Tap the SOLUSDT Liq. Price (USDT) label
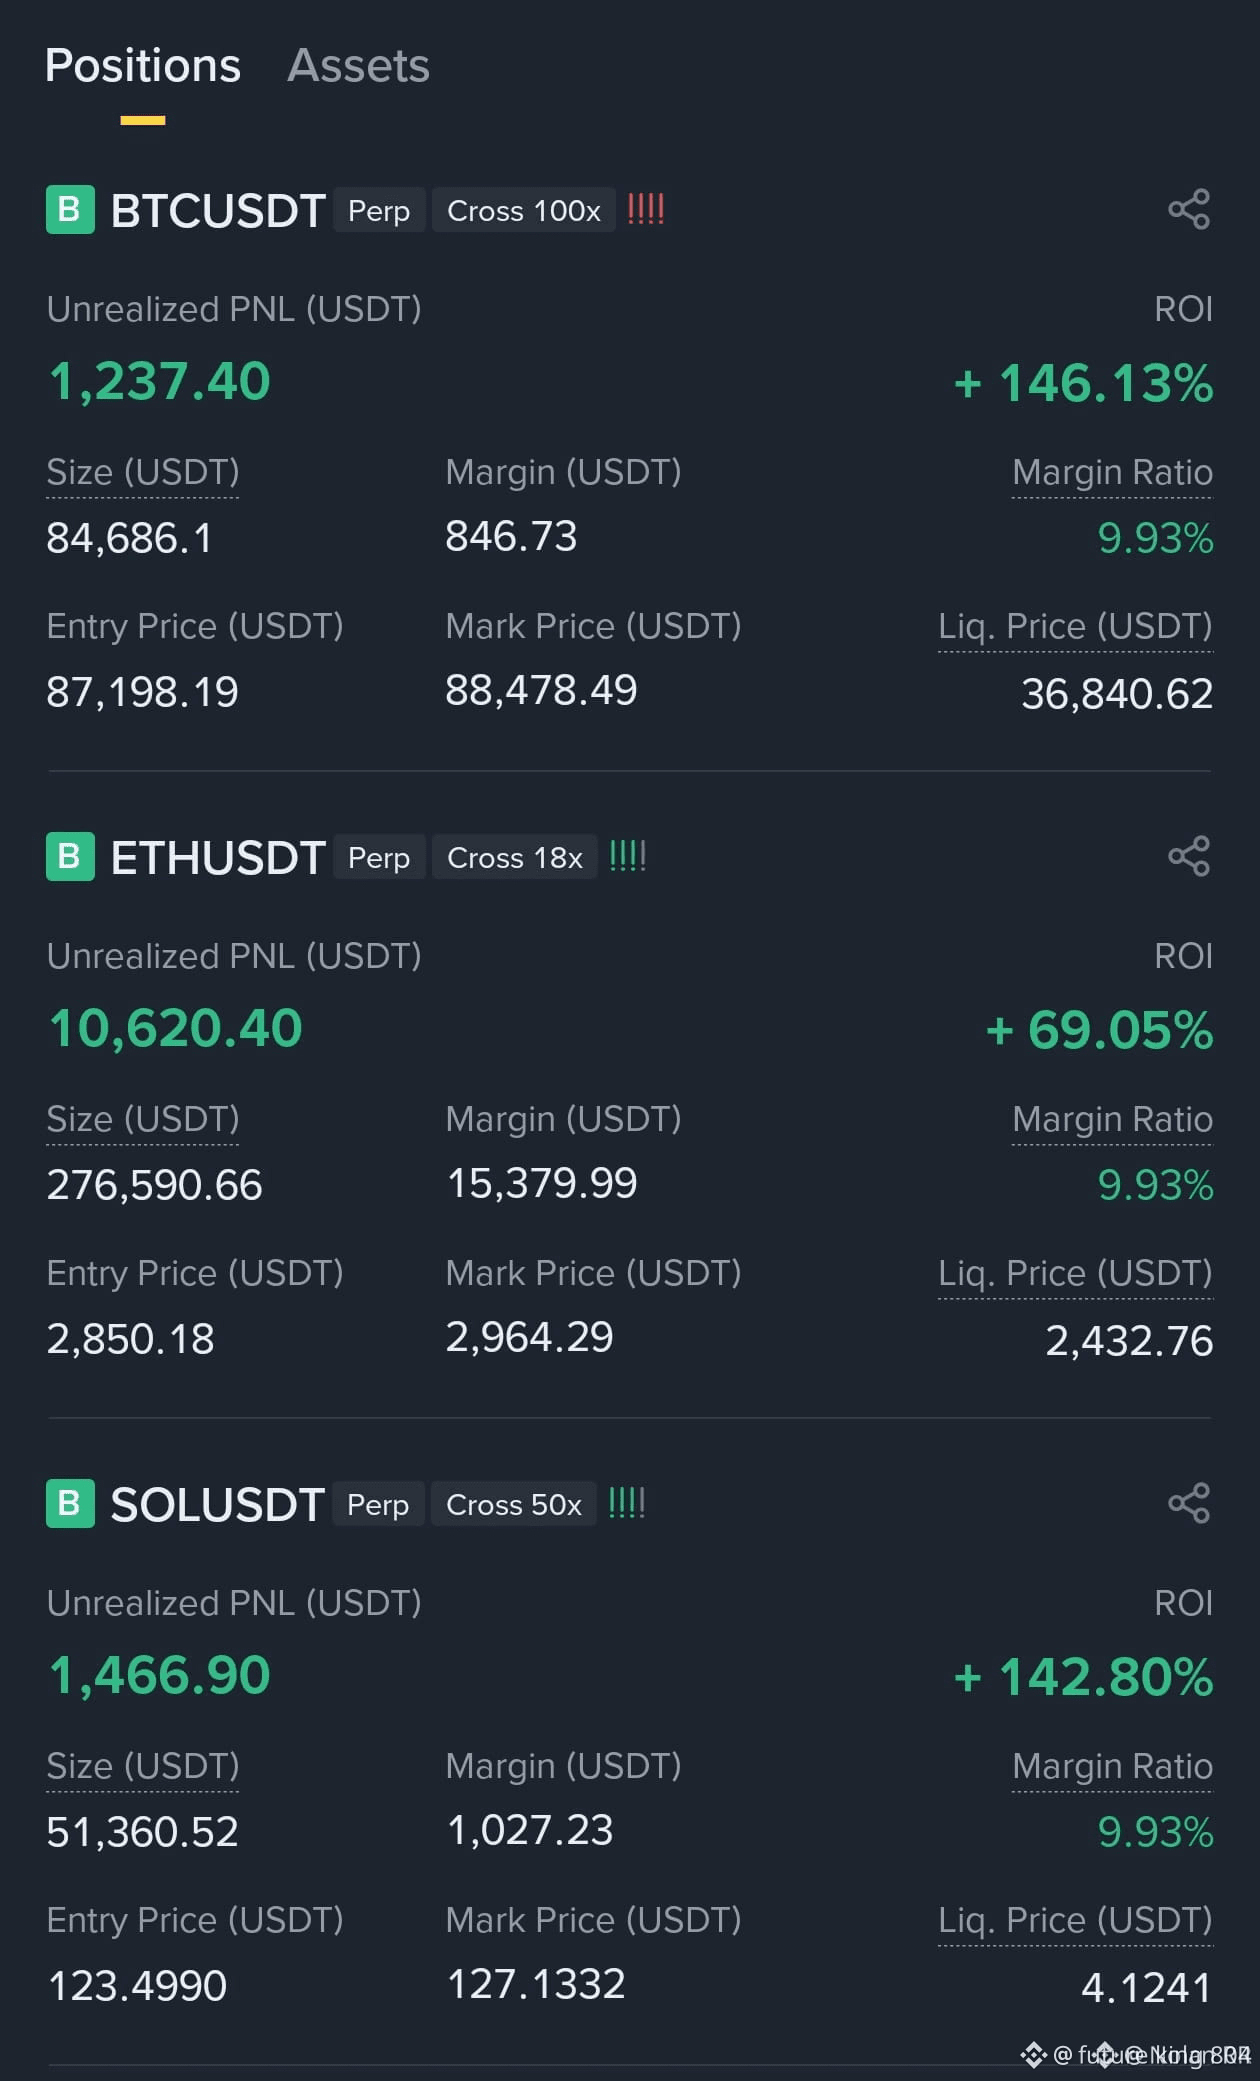The width and height of the screenshot is (1260, 2081). [x=1075, y=1920]
